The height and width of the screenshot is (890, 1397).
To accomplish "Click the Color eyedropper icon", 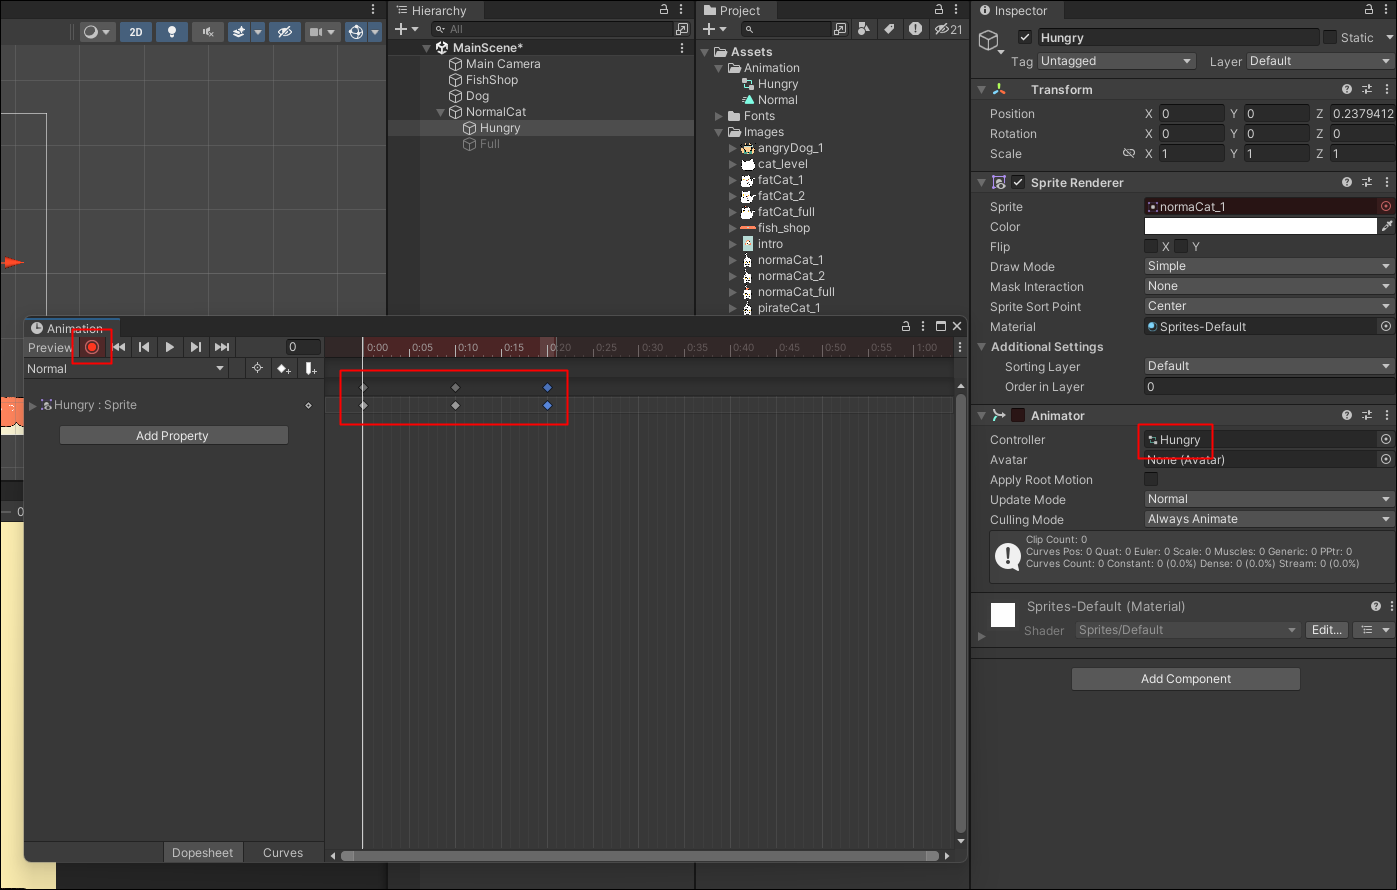I will tap(1387, 226).
